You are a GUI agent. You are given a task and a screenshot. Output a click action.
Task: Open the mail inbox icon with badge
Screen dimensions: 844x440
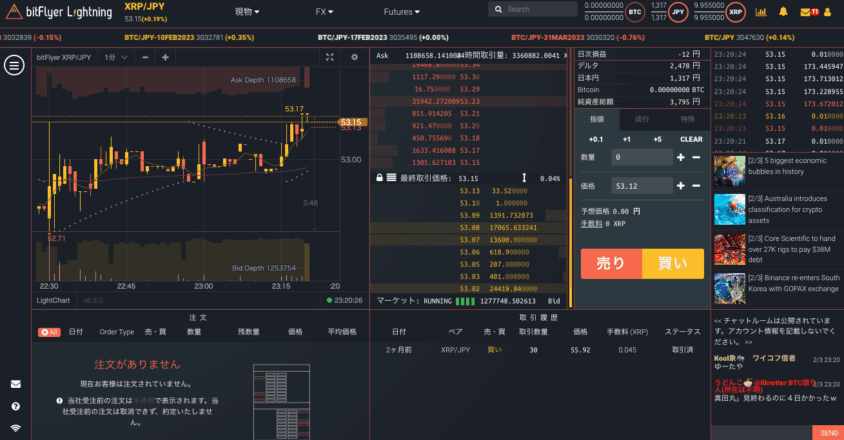807,12
